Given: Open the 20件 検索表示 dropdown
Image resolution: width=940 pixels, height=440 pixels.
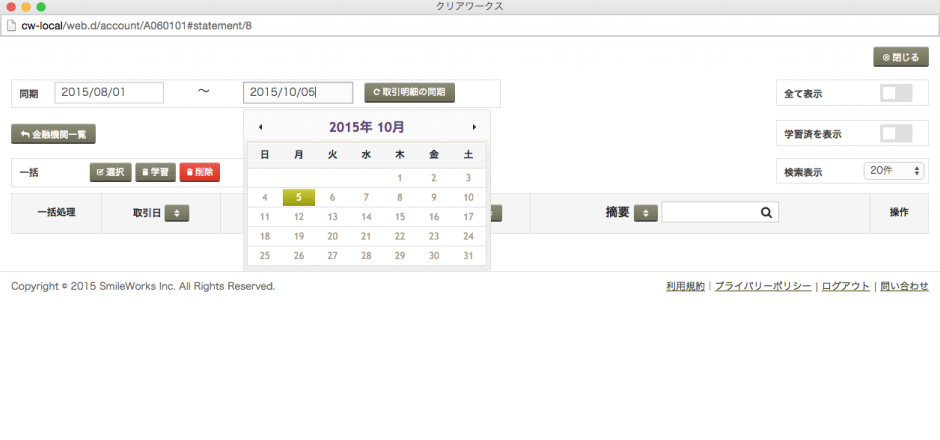Looking at the screenshot, I should click(894, 171).
